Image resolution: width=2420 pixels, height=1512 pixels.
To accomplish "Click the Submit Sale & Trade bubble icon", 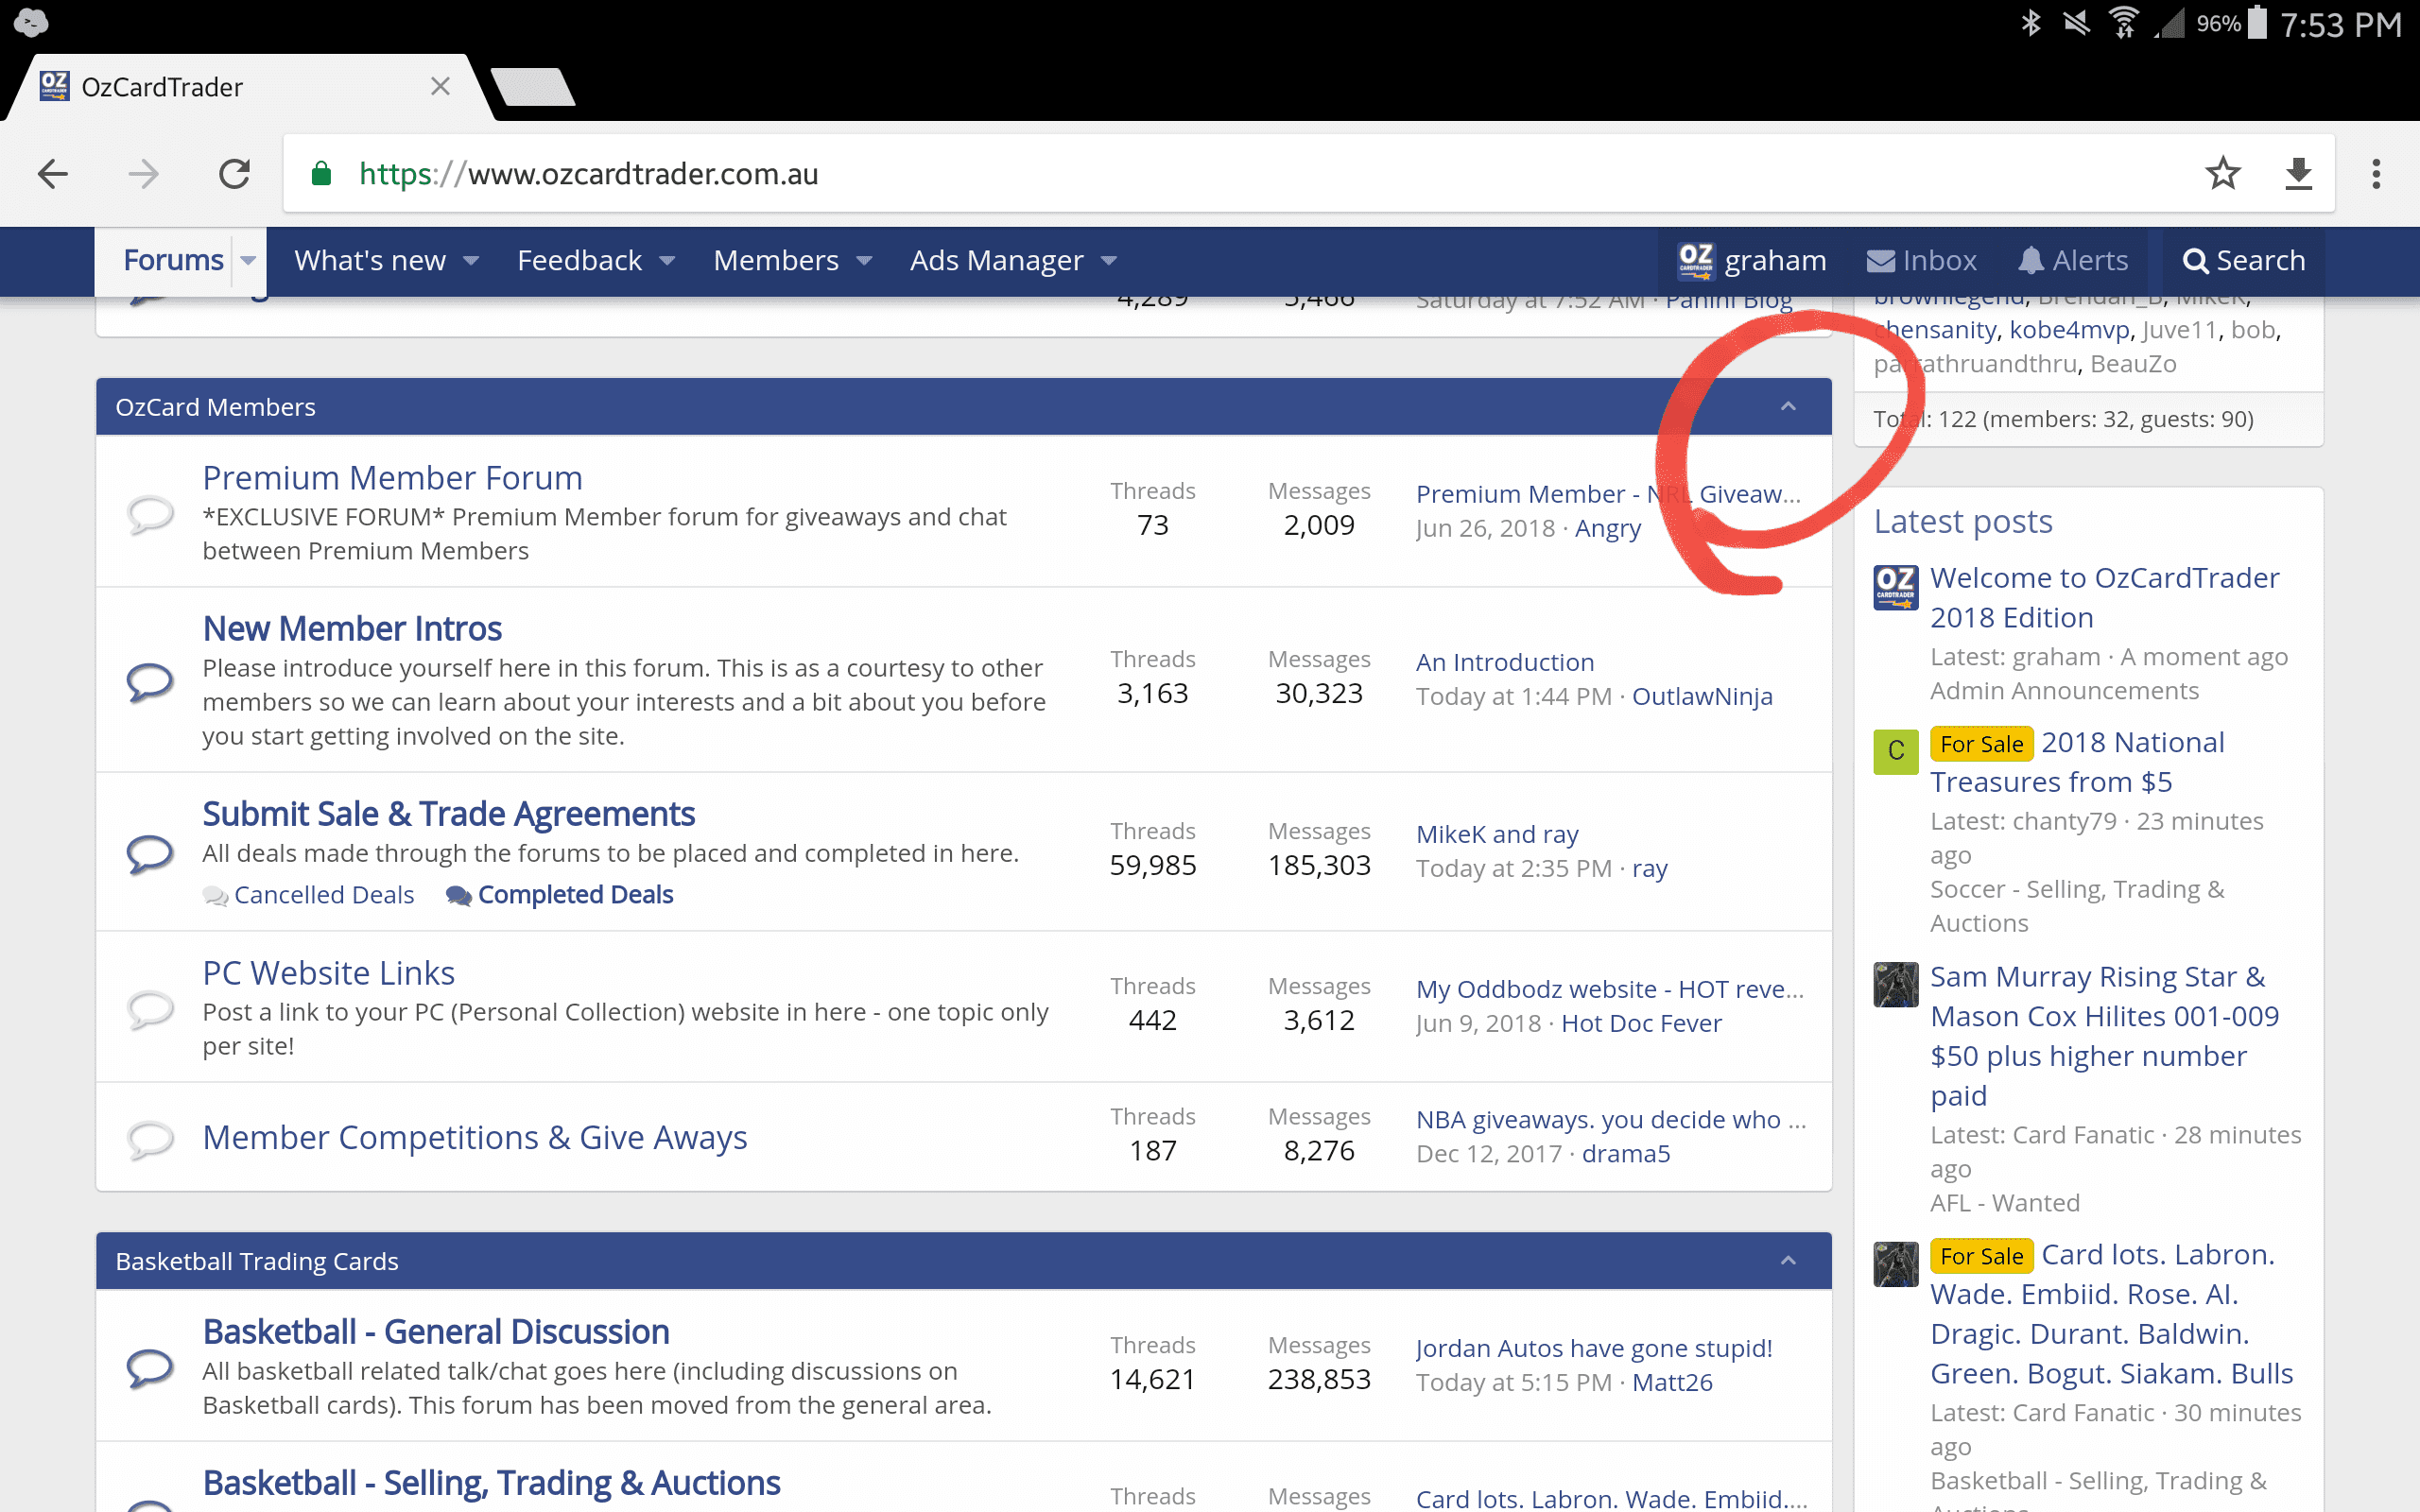I will pos(150,854).
